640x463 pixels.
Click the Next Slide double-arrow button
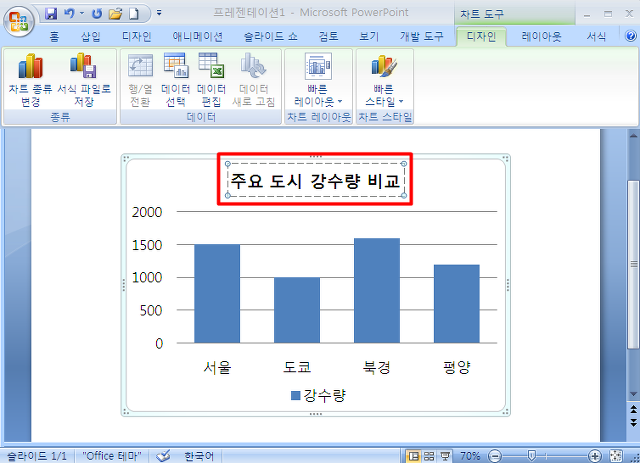[633, 422]
